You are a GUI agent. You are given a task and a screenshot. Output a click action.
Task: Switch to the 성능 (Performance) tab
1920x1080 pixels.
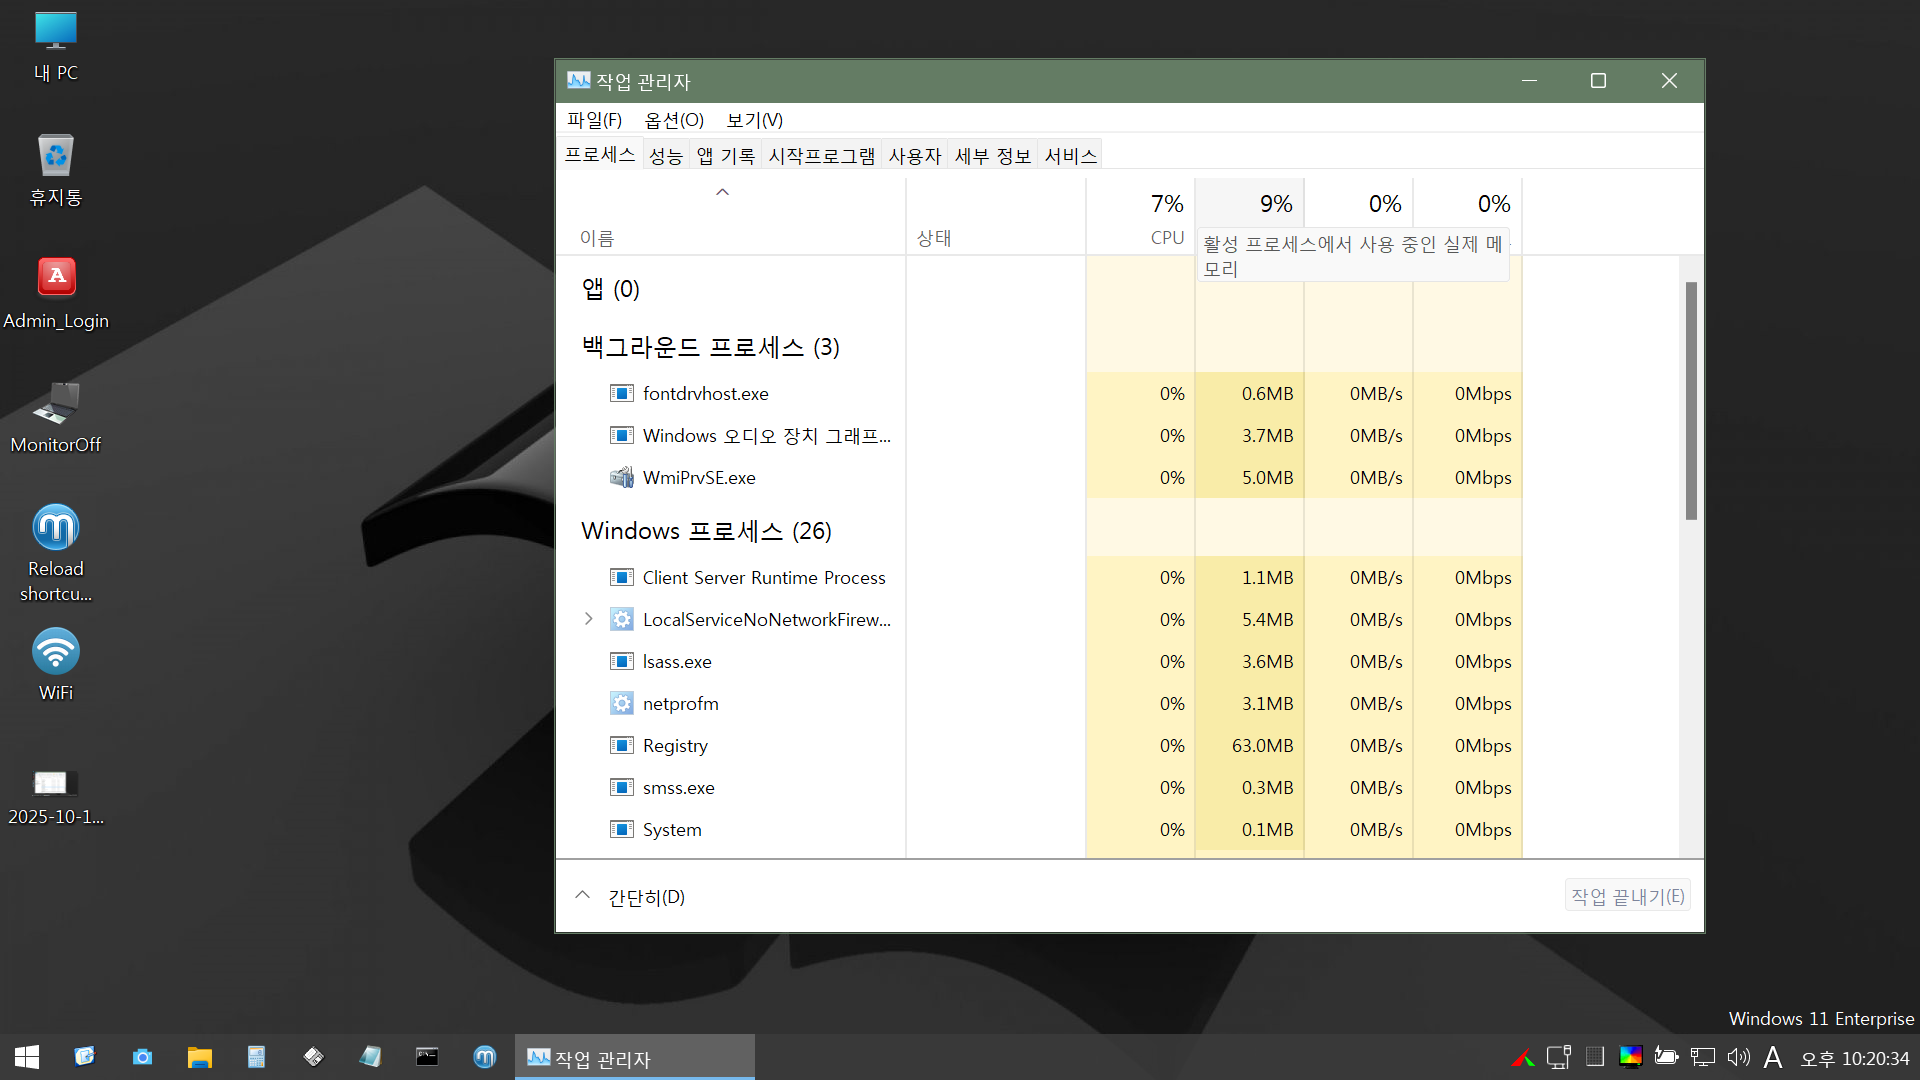point(665,156)
